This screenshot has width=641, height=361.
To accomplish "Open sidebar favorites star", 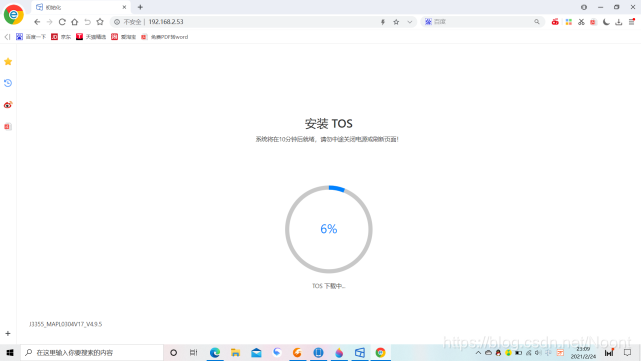I will [8, 62].
